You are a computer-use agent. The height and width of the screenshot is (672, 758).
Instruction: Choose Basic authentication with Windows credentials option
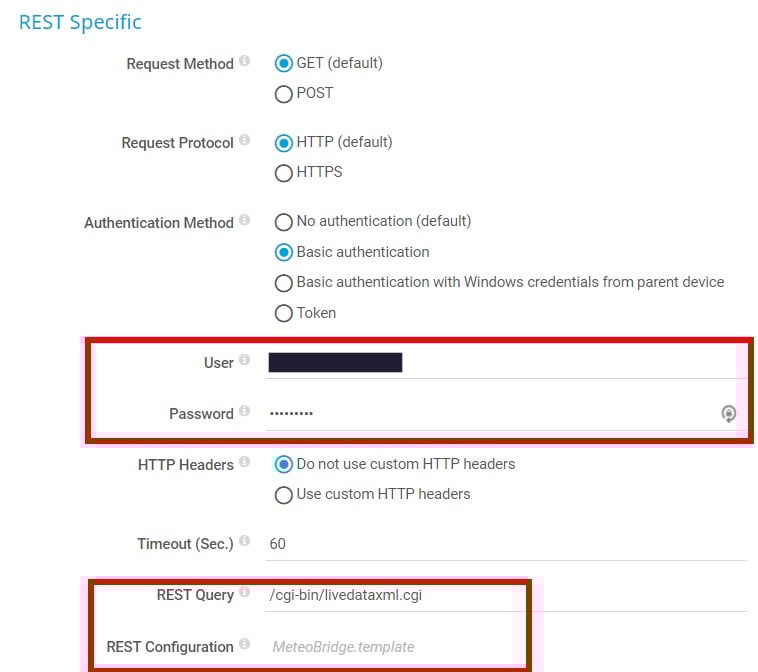pos(283,283)
